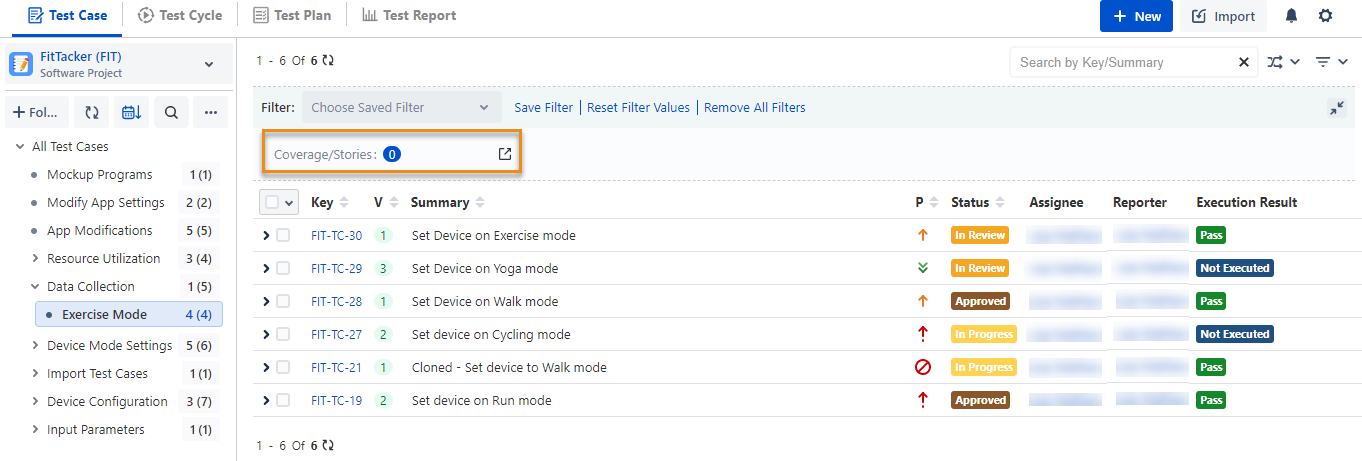Sort table by P priority arrows
The image size is (1362, 461).
(934, 202)
